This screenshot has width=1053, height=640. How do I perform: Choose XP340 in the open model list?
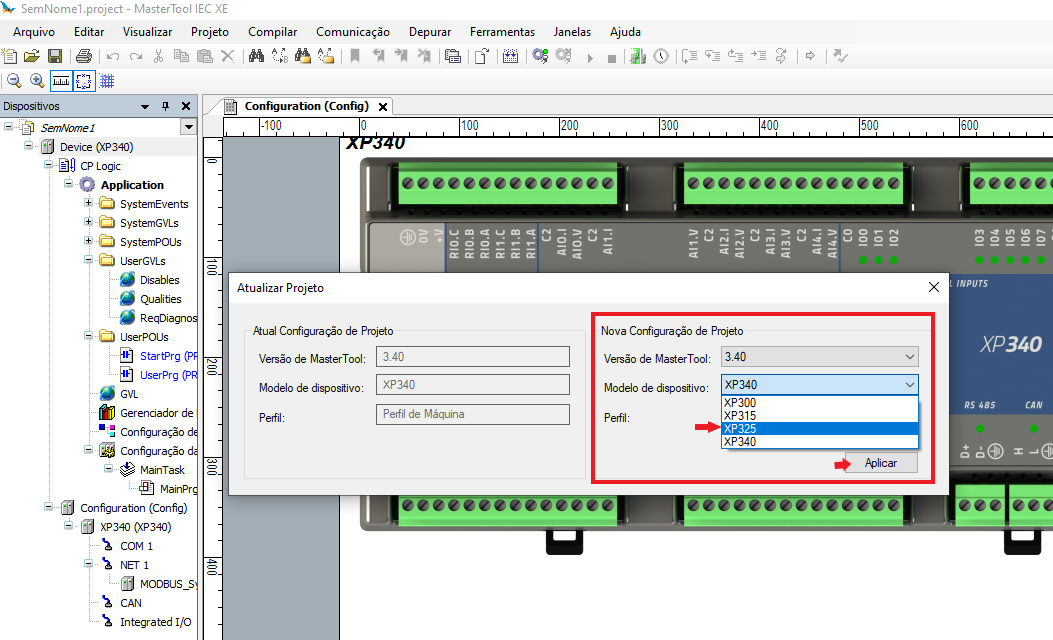pyautogui.click(x=819, y=442)
